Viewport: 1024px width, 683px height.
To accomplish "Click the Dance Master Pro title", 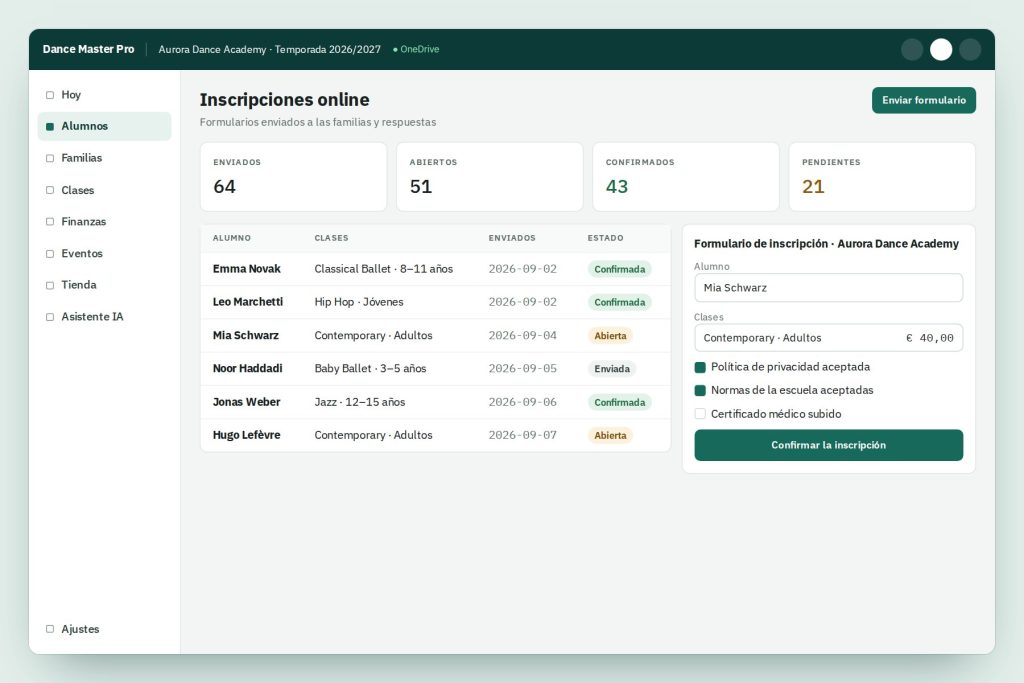I will (88, 49).
